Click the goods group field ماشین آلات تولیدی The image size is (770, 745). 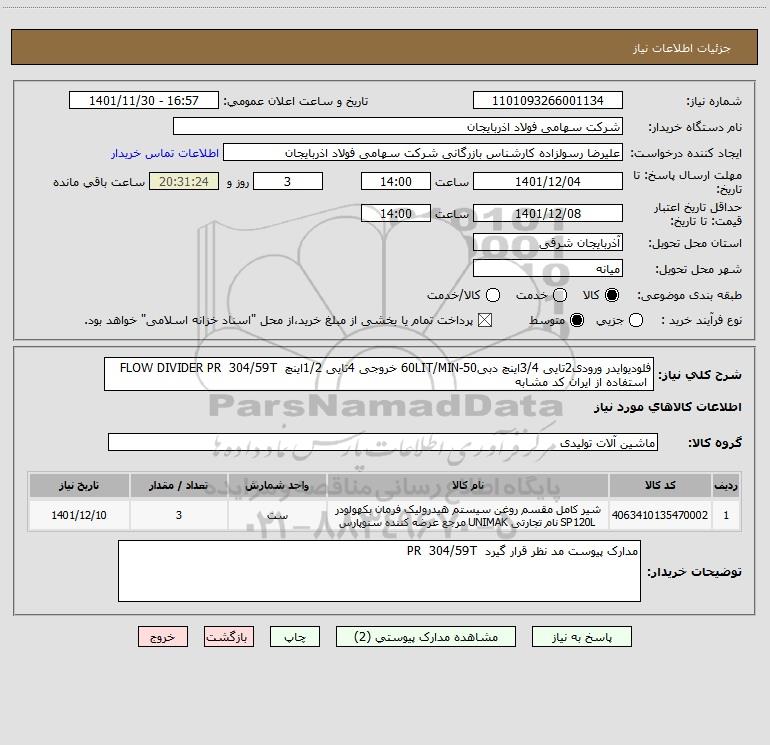point(383,442)
